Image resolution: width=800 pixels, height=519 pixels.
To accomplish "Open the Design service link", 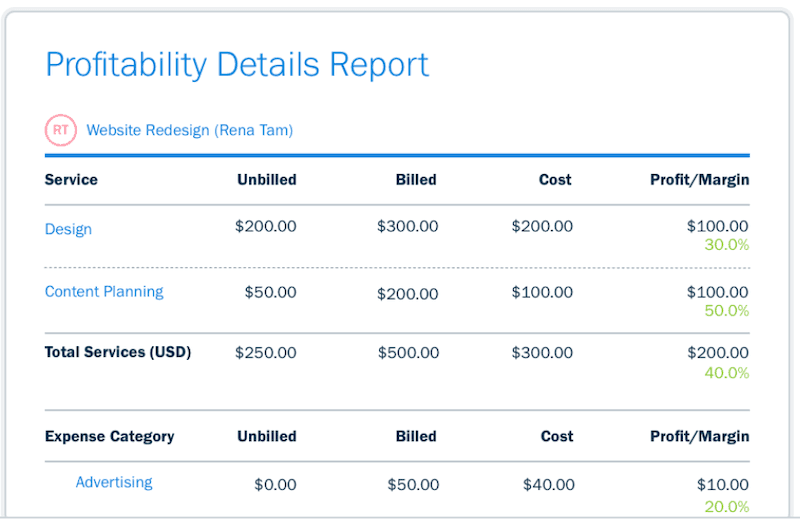I will pyautogui.click(x=68, y=229).
